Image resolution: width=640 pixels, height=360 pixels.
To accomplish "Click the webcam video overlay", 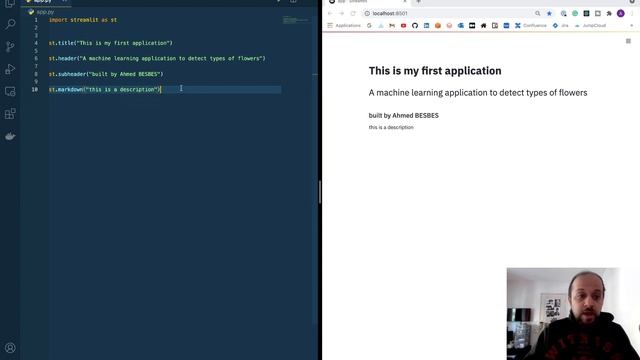I will [x=573, y=314].
